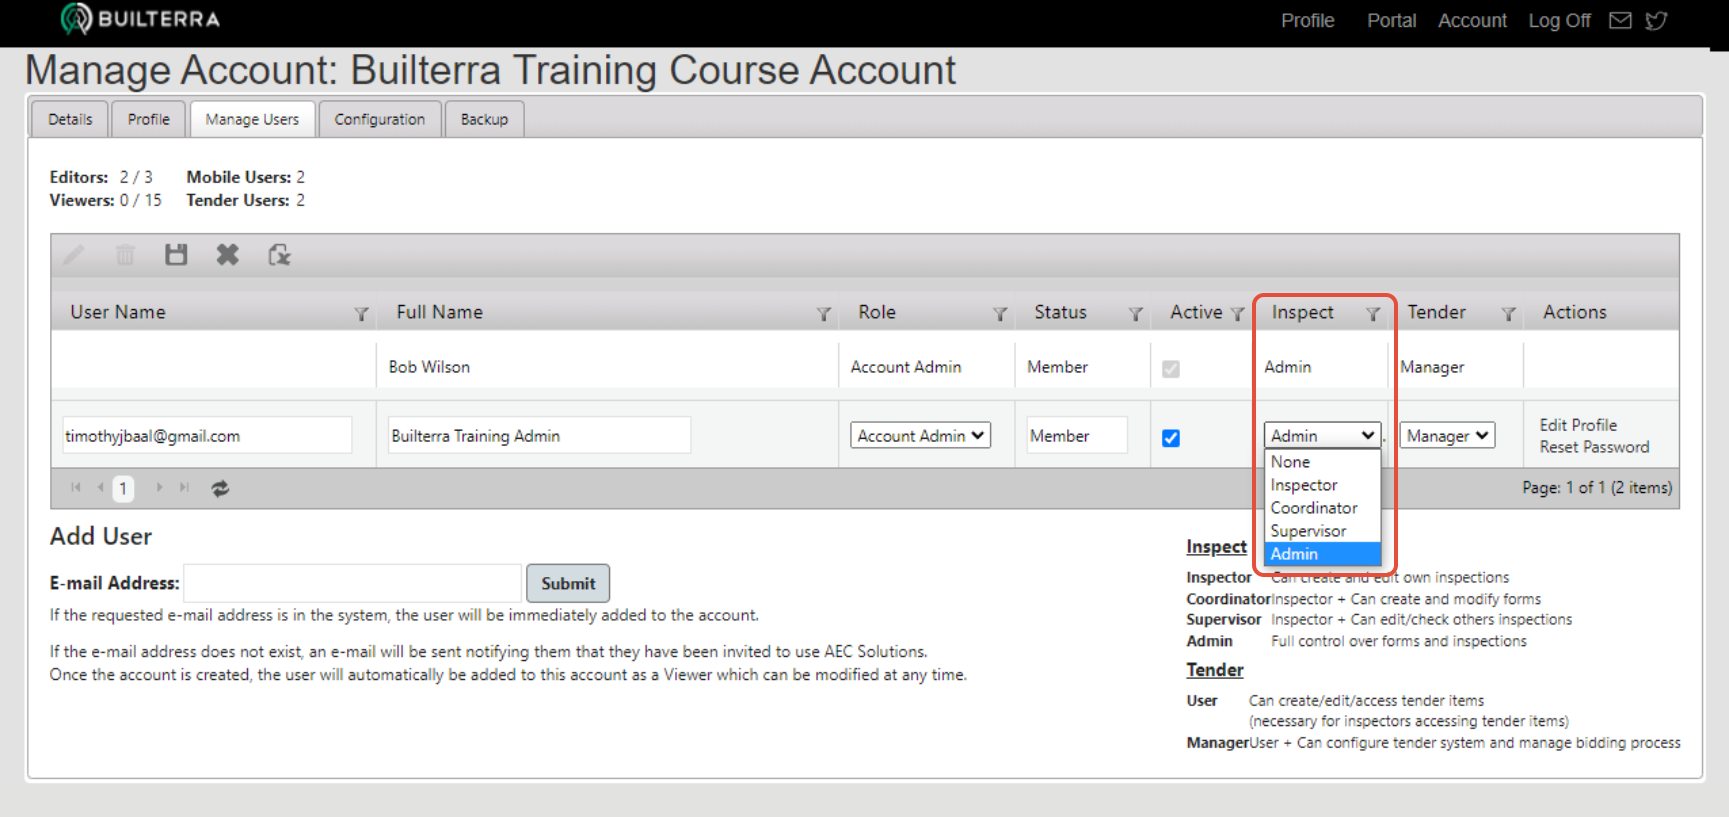Switch to the Details tab
Viewport: 1729px width, 817px height.
pos(70,119)
